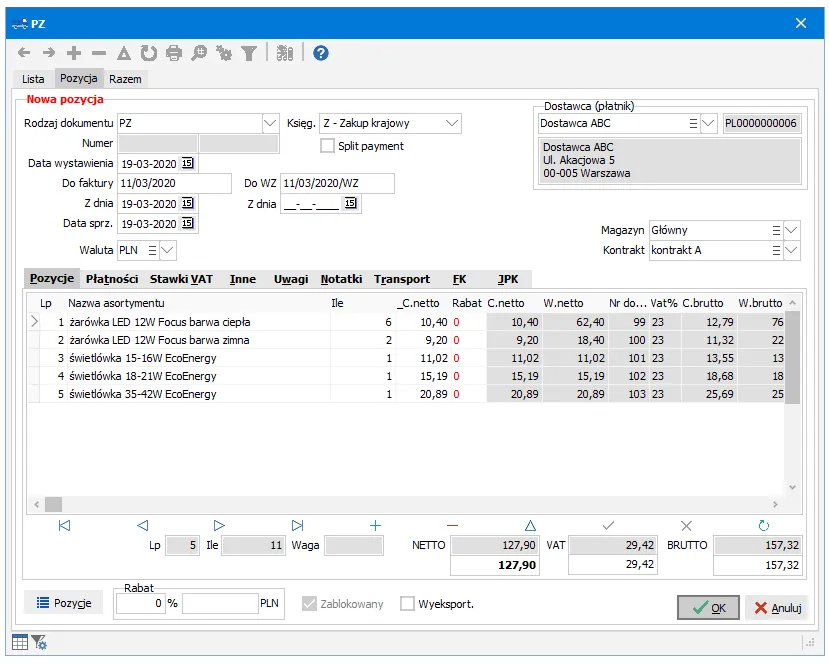This screenshot has width=829, height=665.
Task: Click red minus to delete position
Action: (453, 525)
